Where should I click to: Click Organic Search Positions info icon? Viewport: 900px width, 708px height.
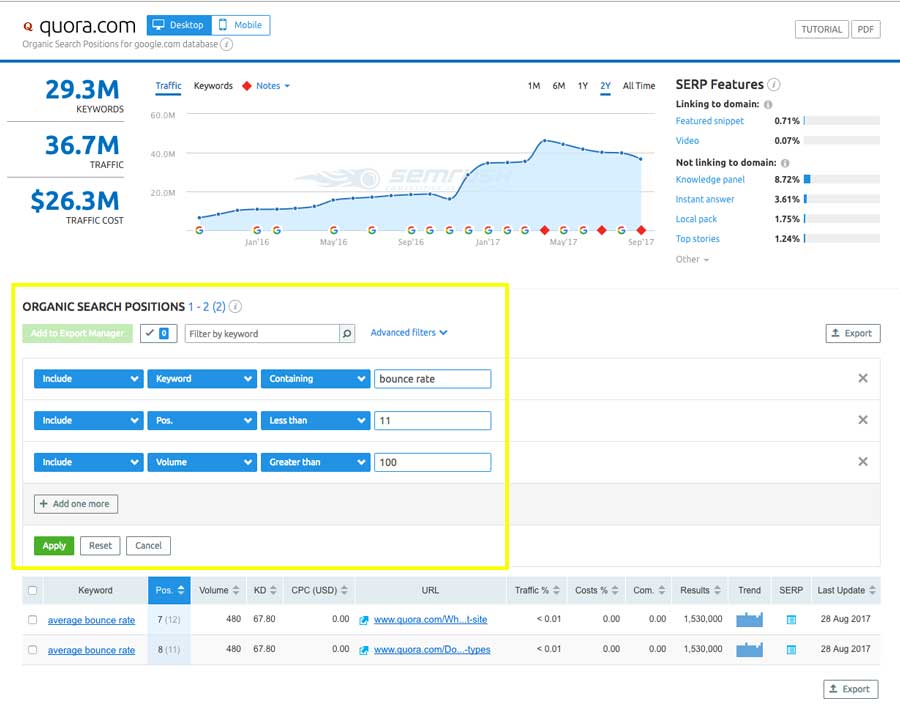click(x=235, y=306)
